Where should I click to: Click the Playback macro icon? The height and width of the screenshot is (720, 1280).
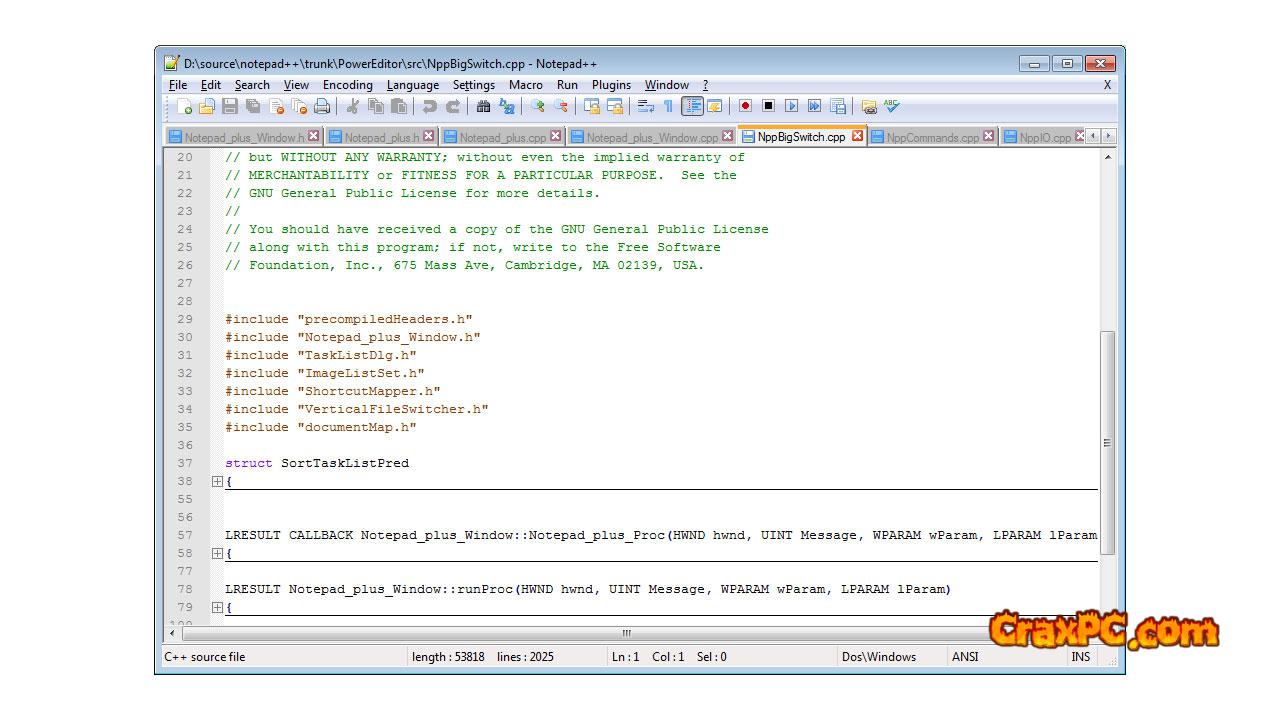click(x=791, y=106)
